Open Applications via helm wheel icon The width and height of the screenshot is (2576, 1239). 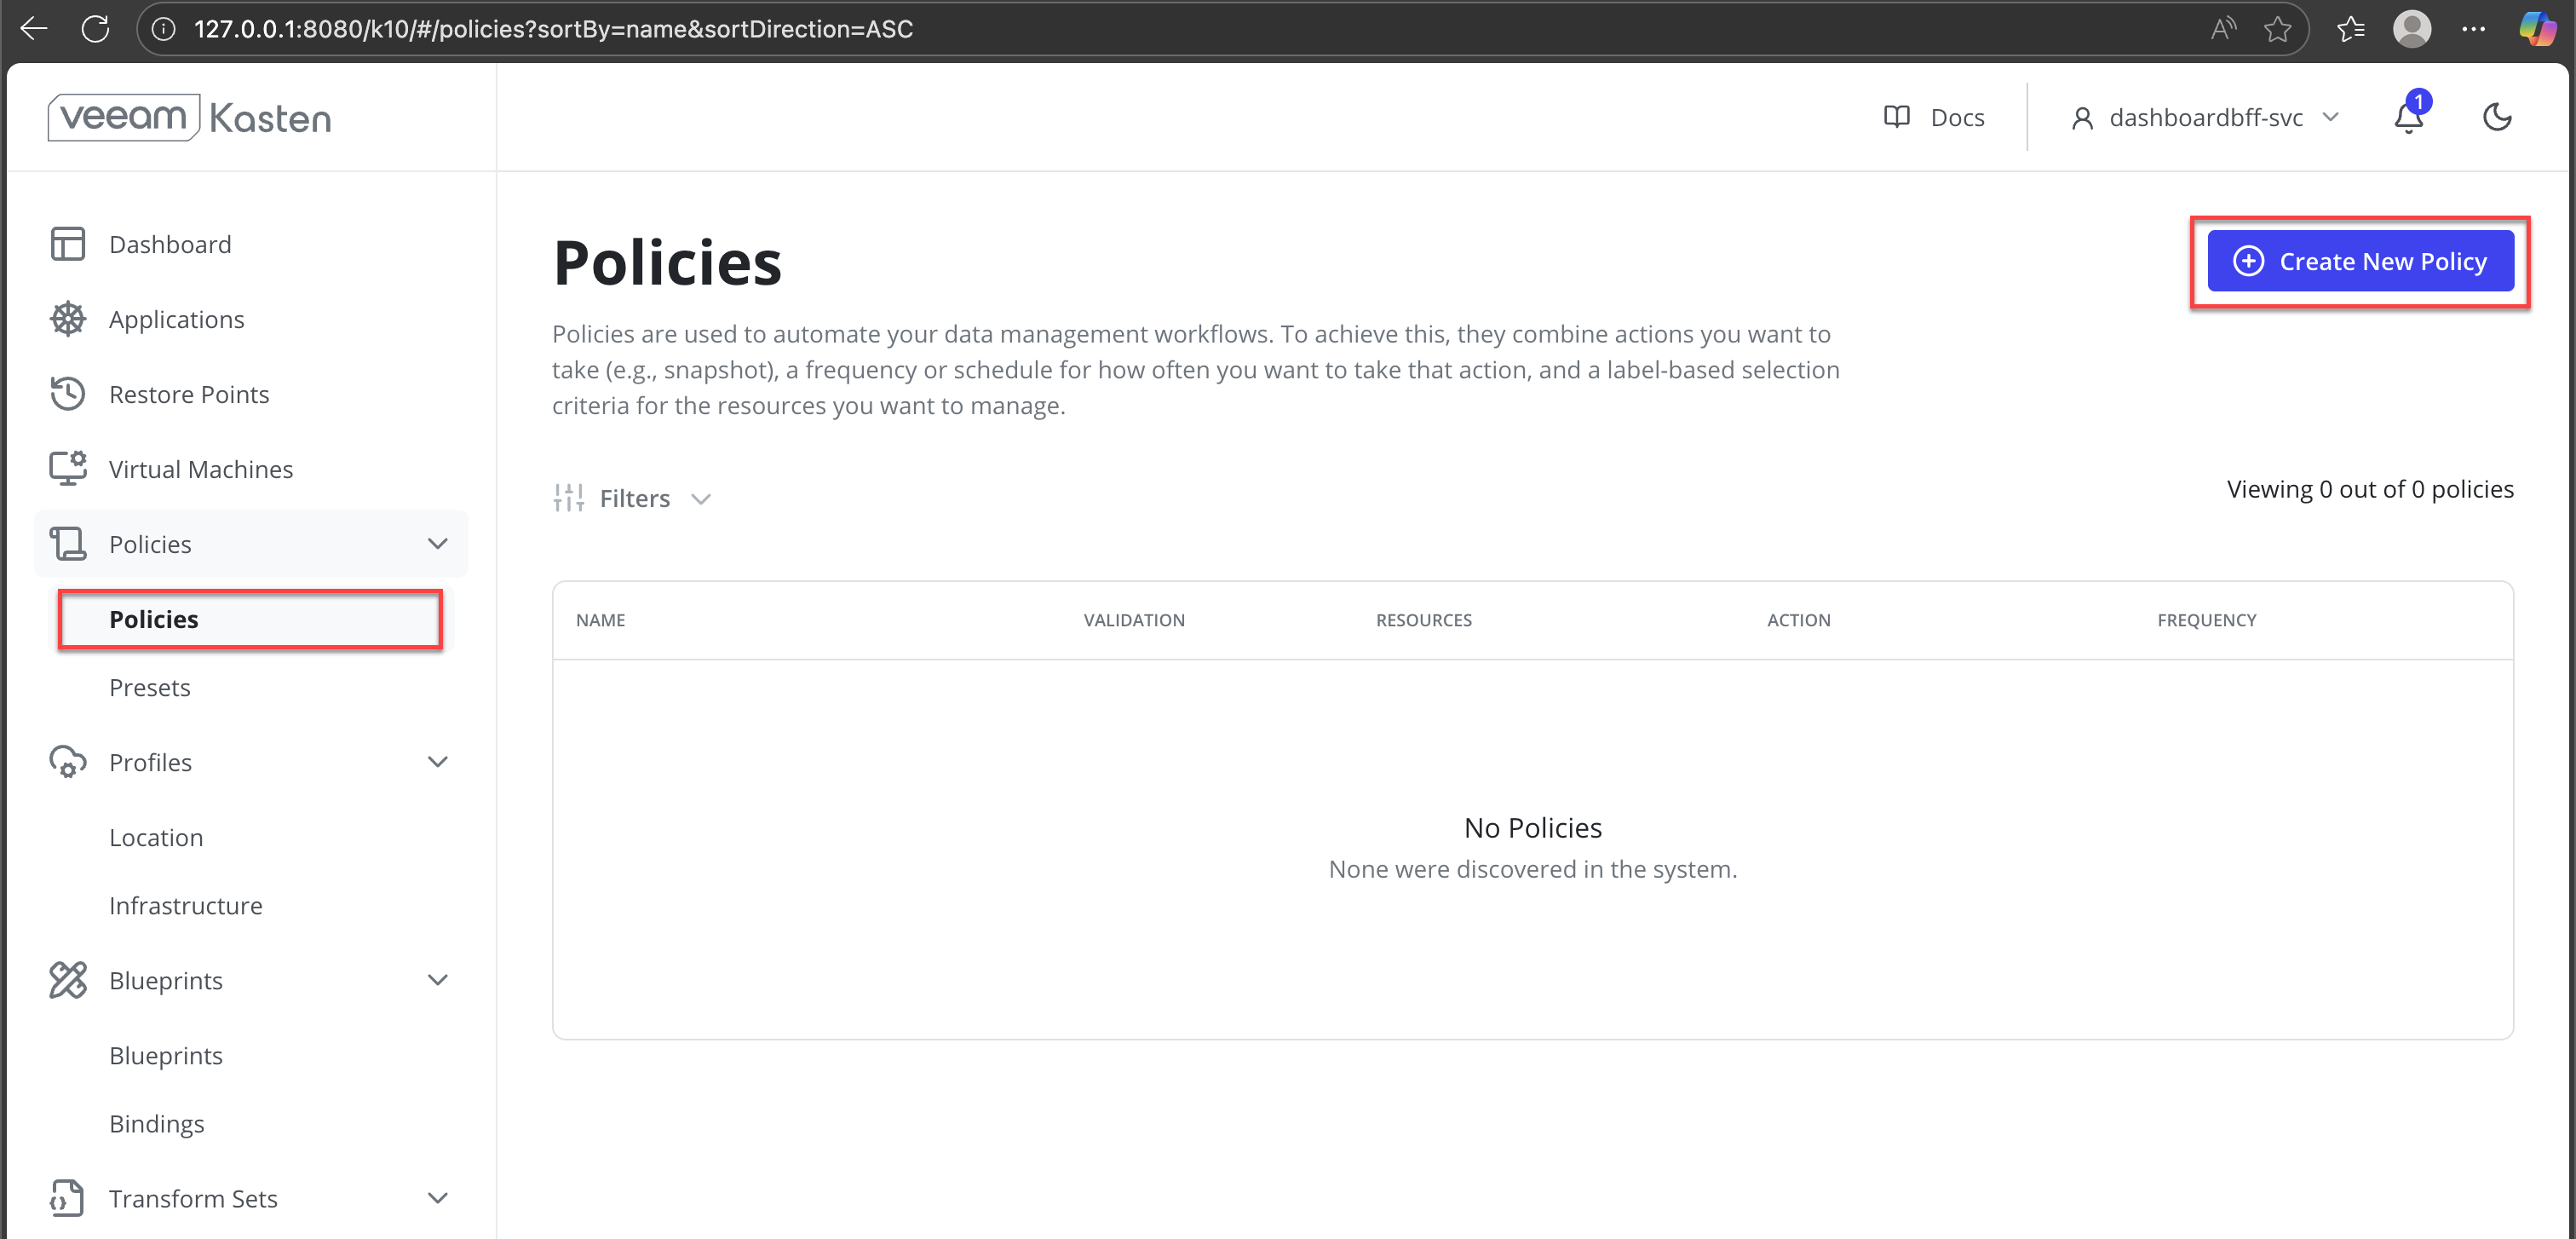point(67,319)
